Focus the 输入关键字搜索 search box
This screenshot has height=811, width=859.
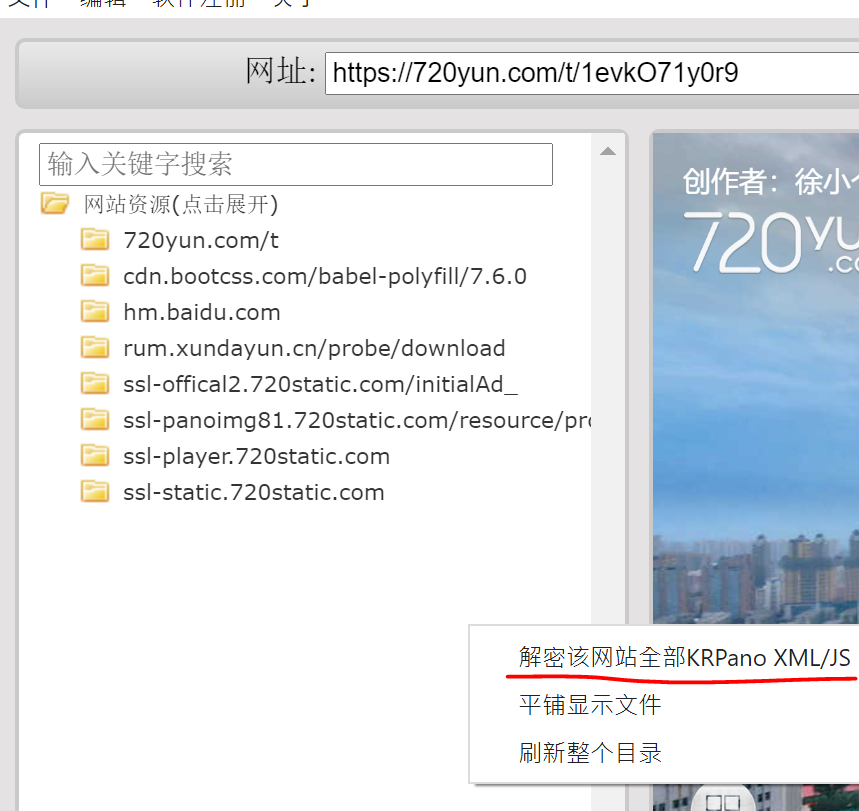pyautogui.click(x=295, y=164)
